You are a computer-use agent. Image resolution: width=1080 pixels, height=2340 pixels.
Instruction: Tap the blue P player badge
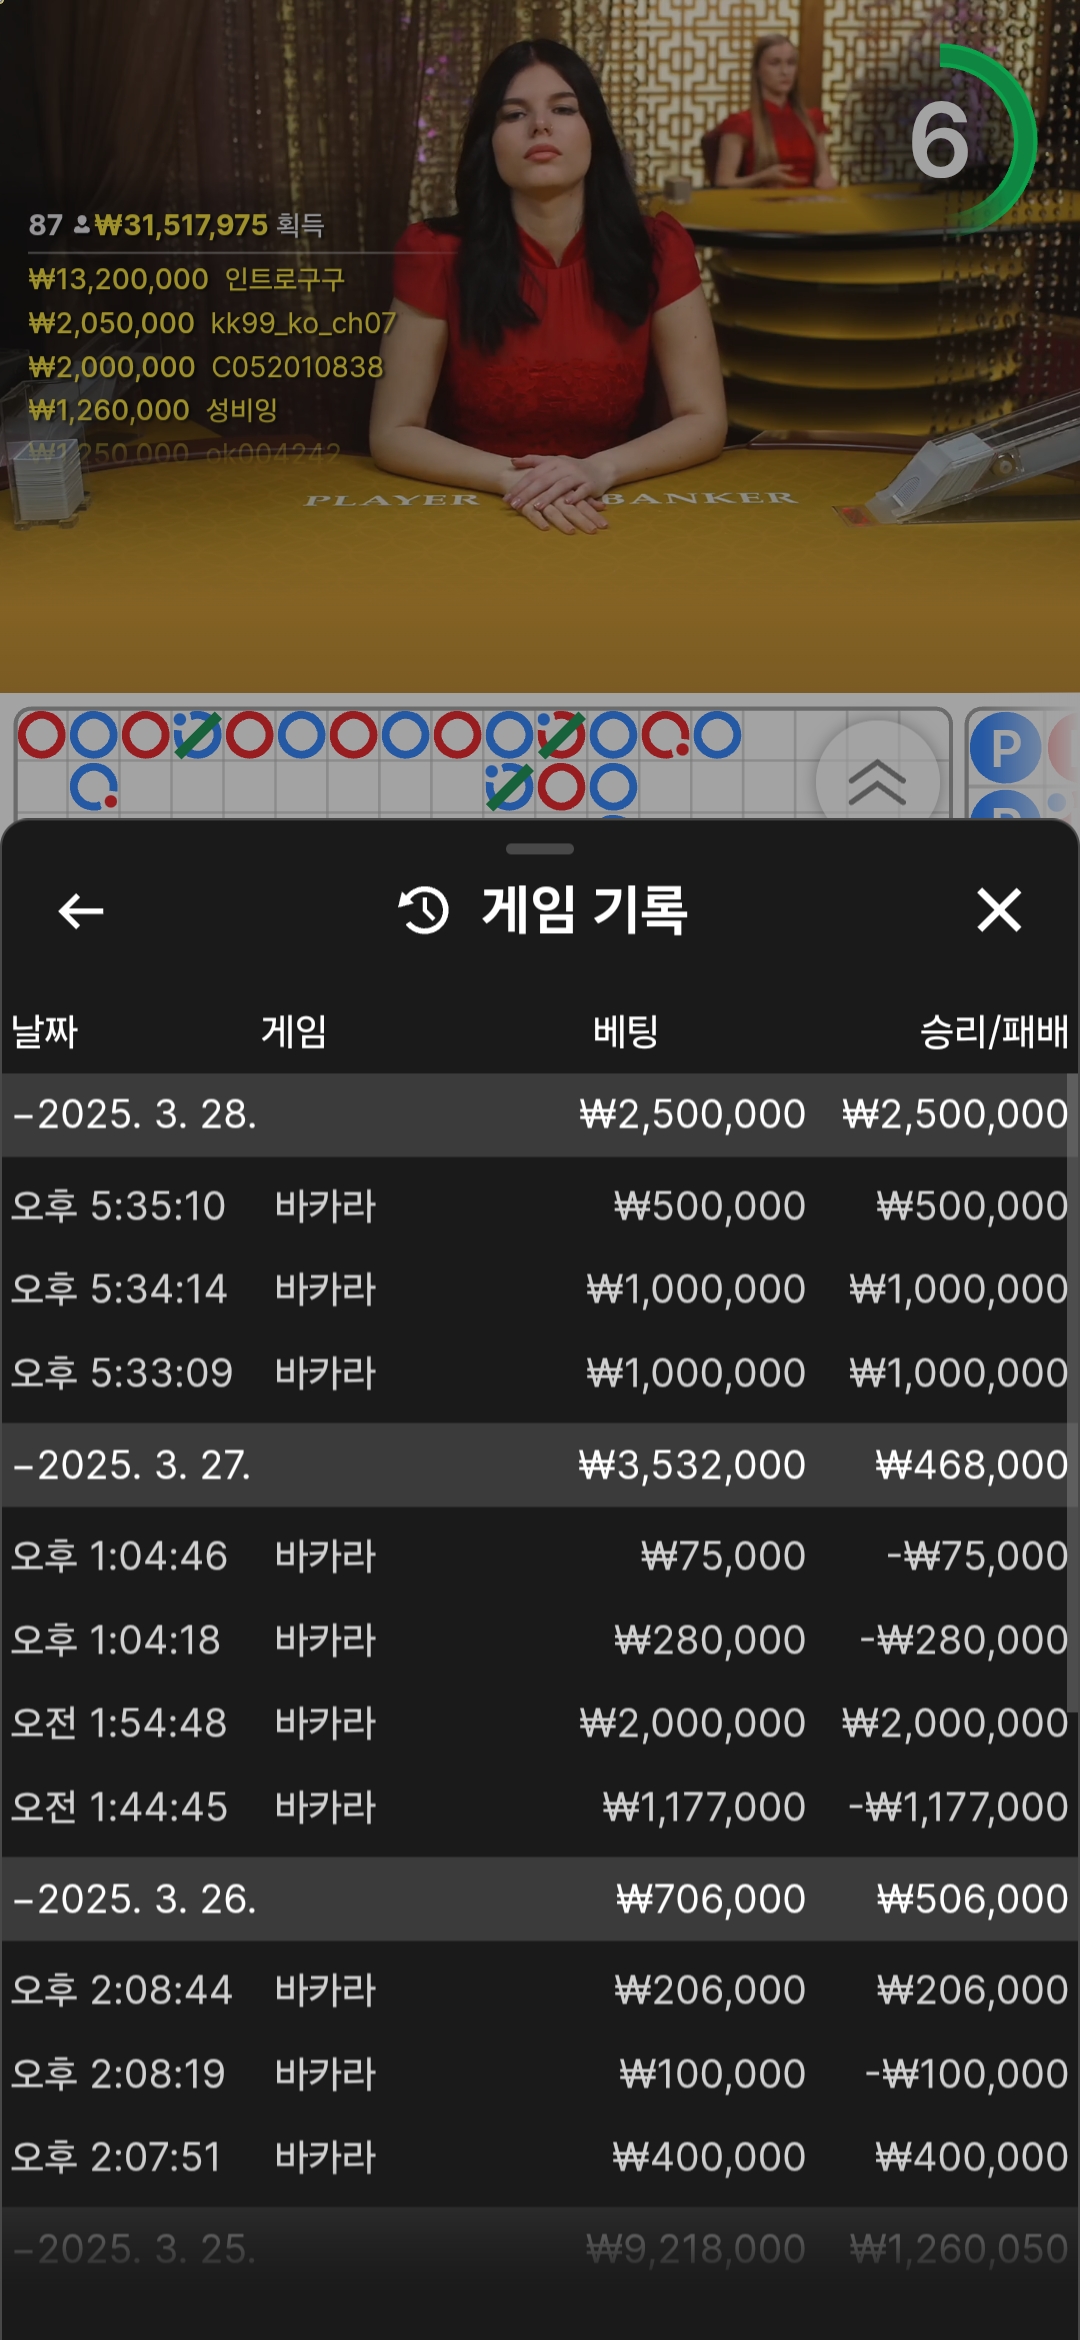1005,747
